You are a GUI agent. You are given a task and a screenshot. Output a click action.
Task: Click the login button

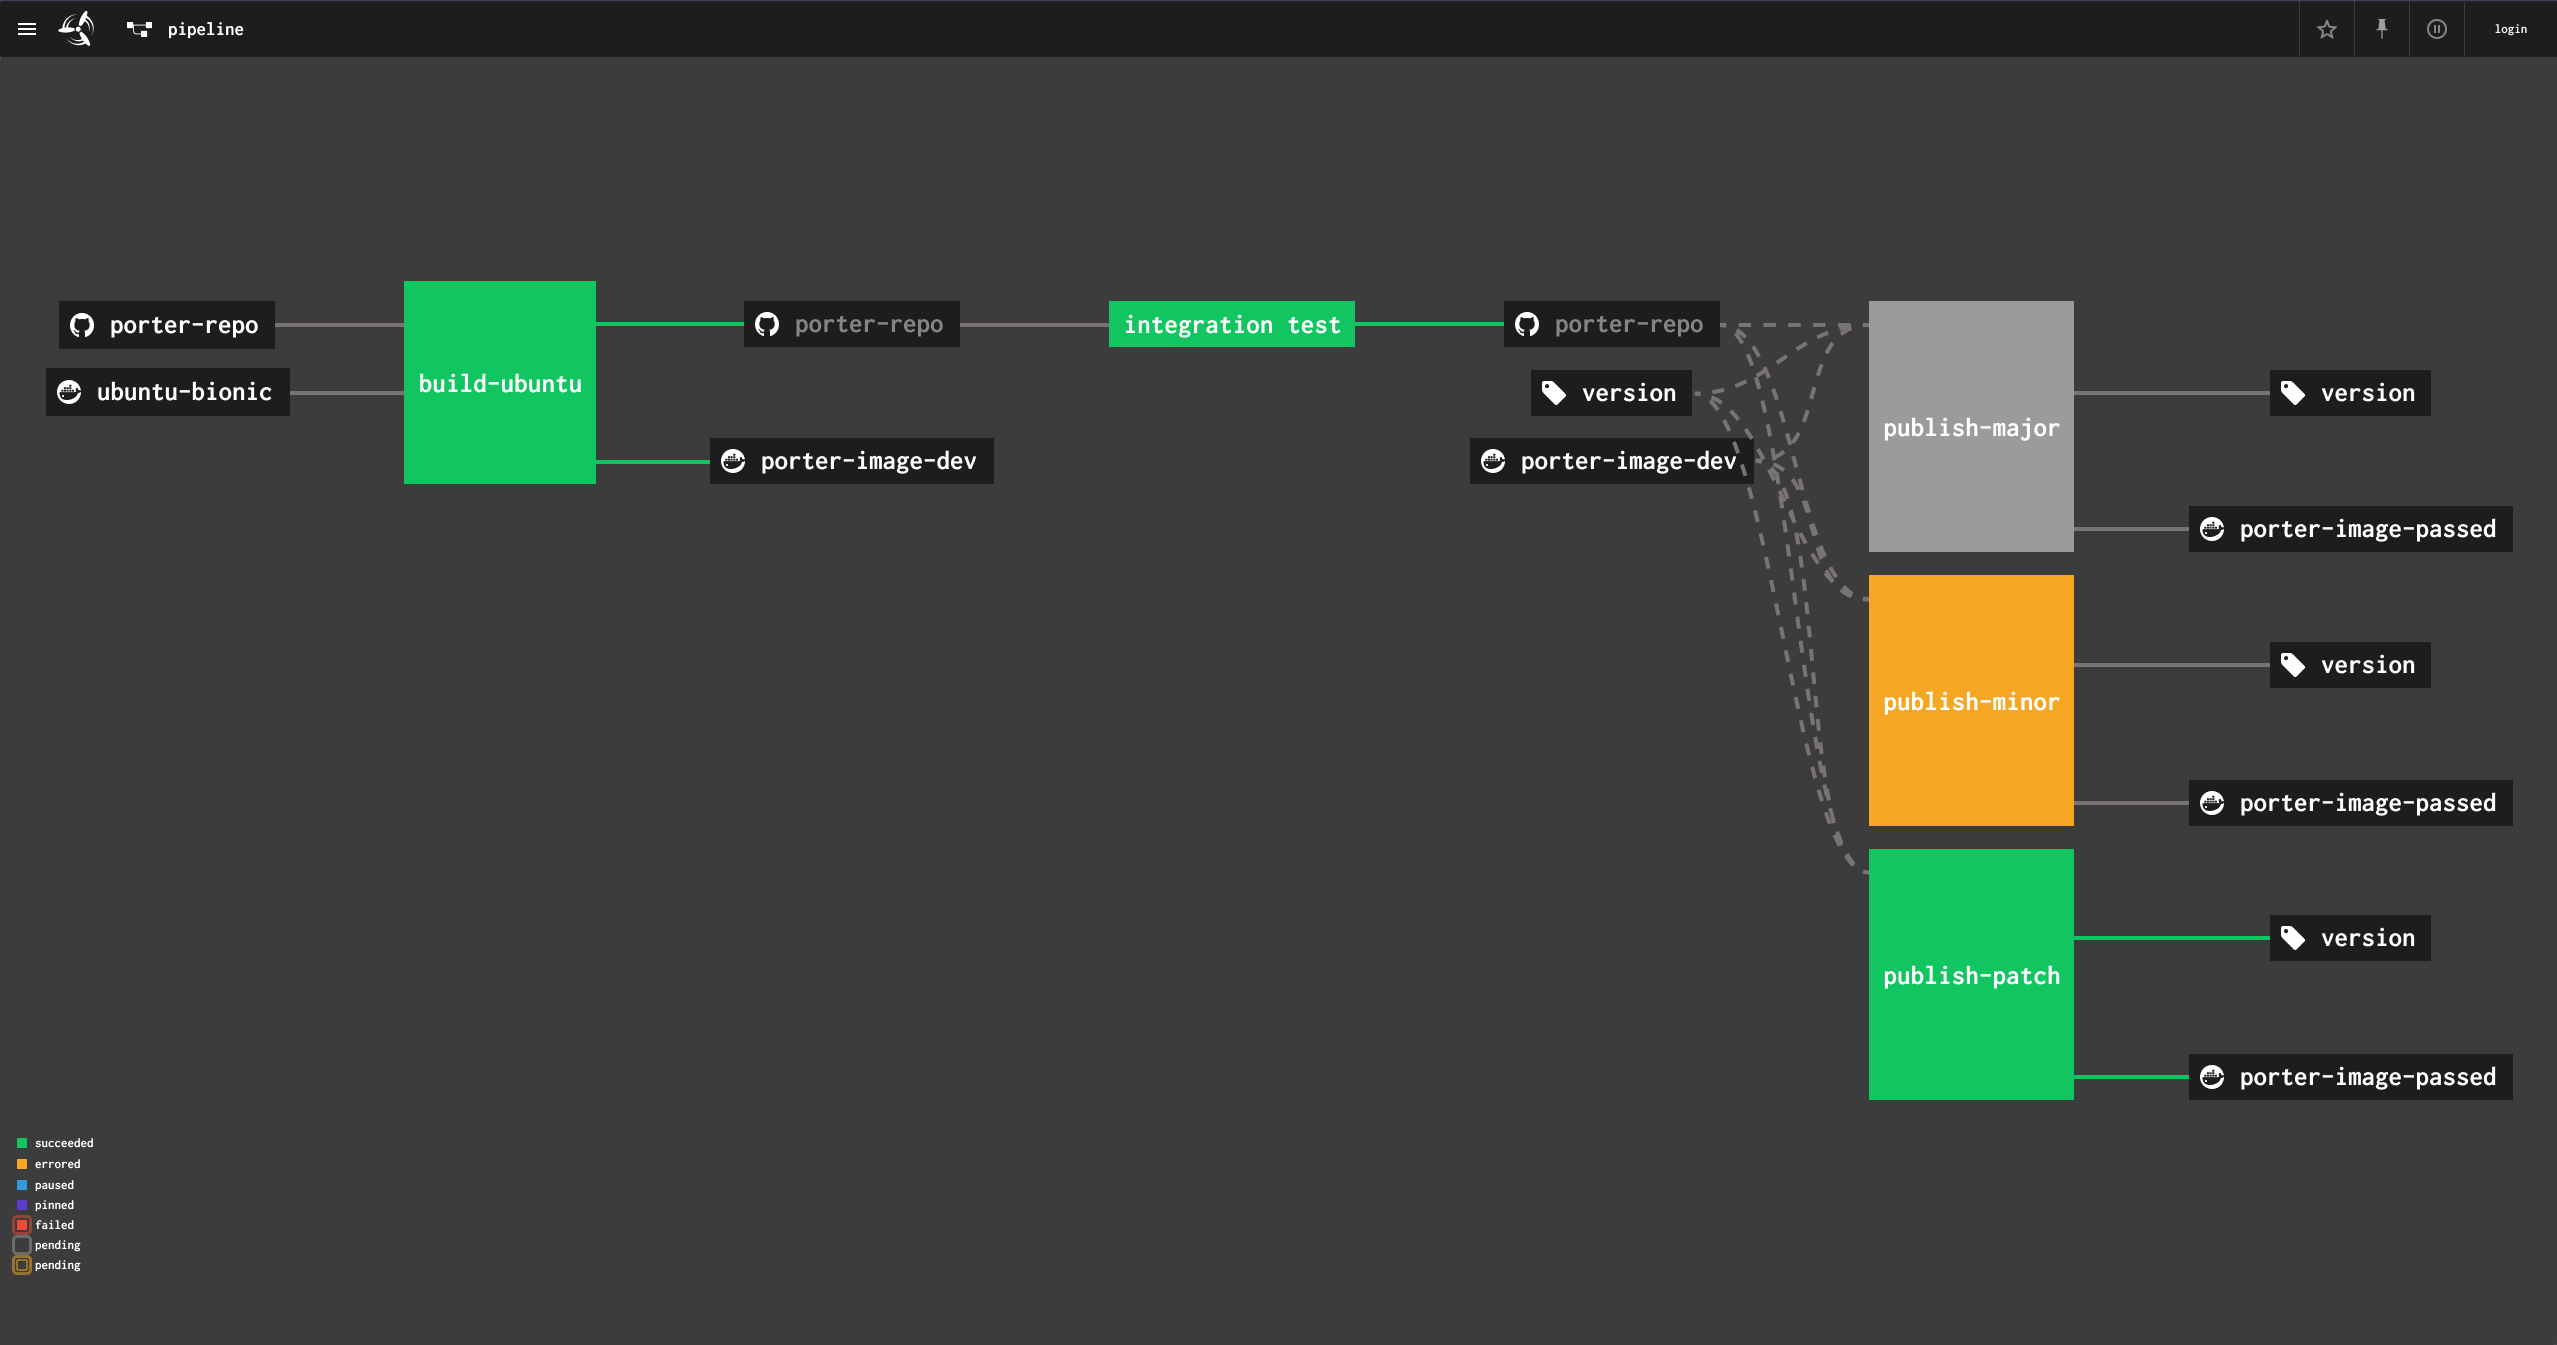coord(2510,29)
